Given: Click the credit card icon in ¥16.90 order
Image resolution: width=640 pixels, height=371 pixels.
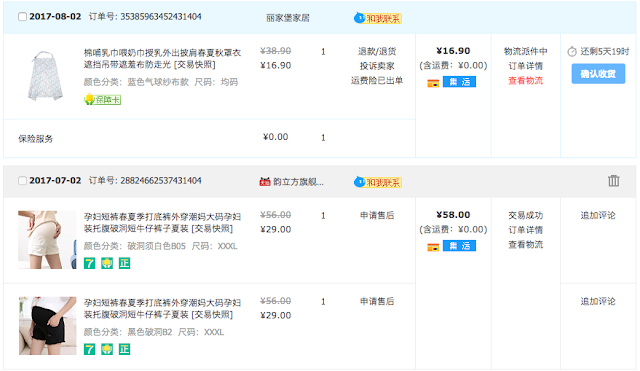Looking at the screenshot, I should click(x=433, y=83).
